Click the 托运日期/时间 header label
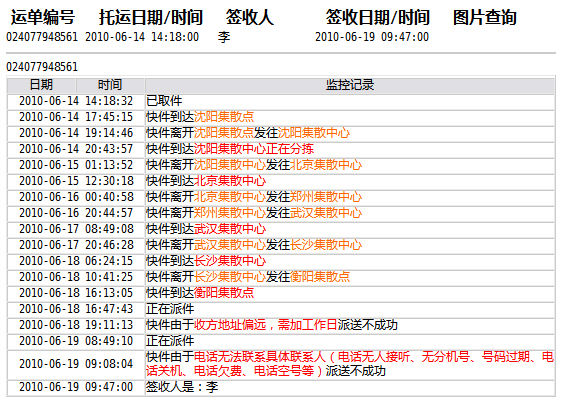 (x=151, y=17)
